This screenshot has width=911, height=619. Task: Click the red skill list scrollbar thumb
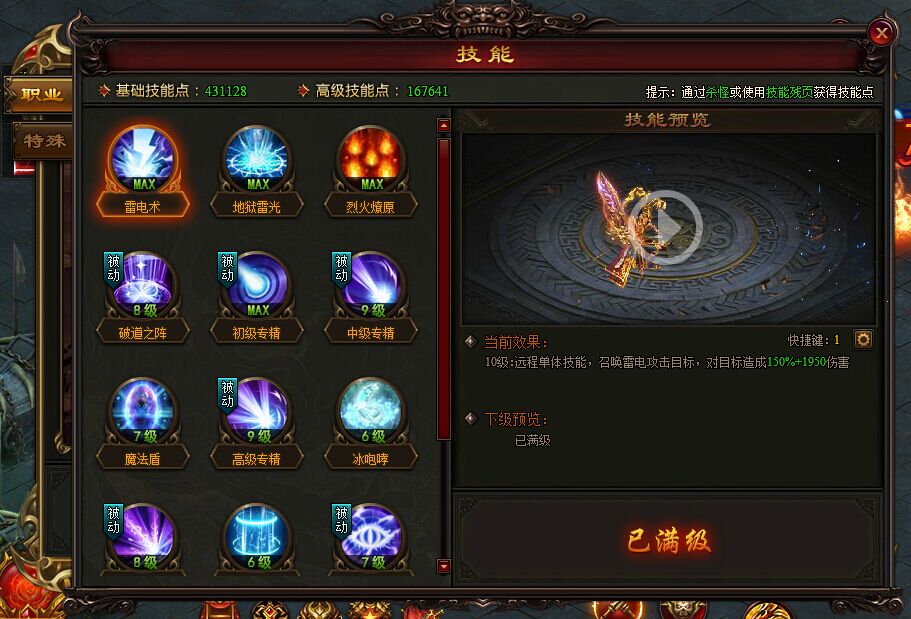point(443,289)
